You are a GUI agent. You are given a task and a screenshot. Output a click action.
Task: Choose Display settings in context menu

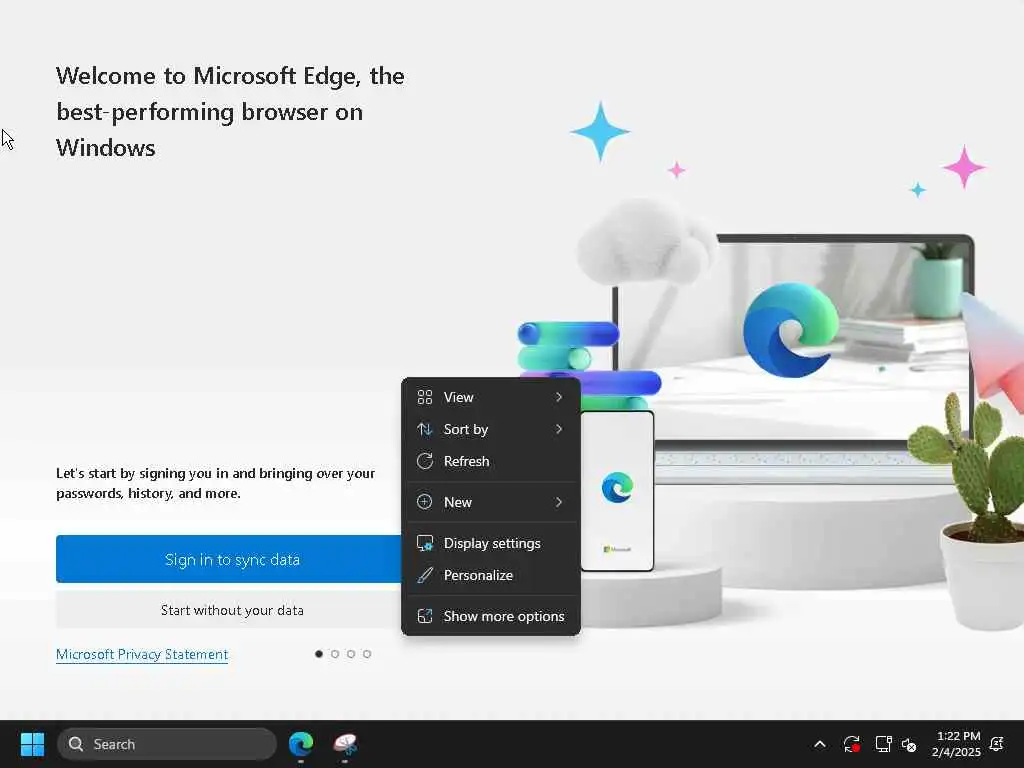point(490,543)
